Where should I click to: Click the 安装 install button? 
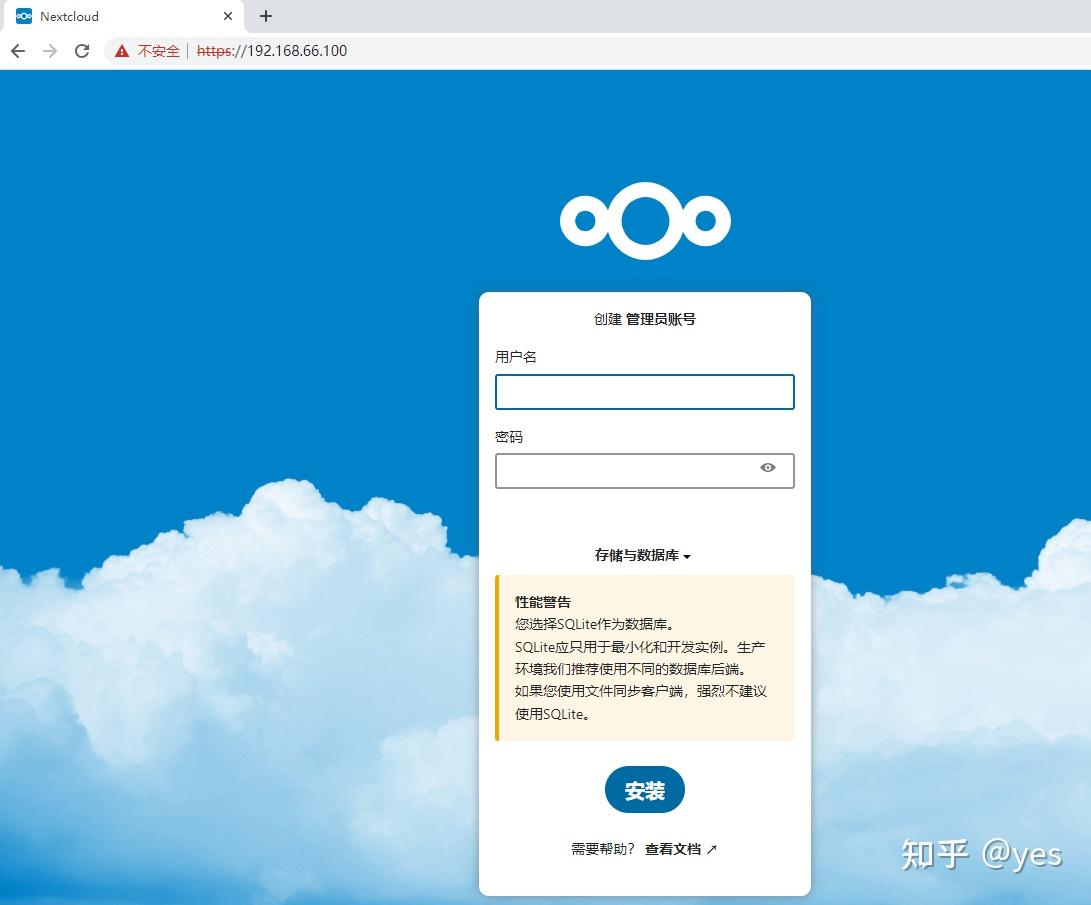tap(644, 790)
